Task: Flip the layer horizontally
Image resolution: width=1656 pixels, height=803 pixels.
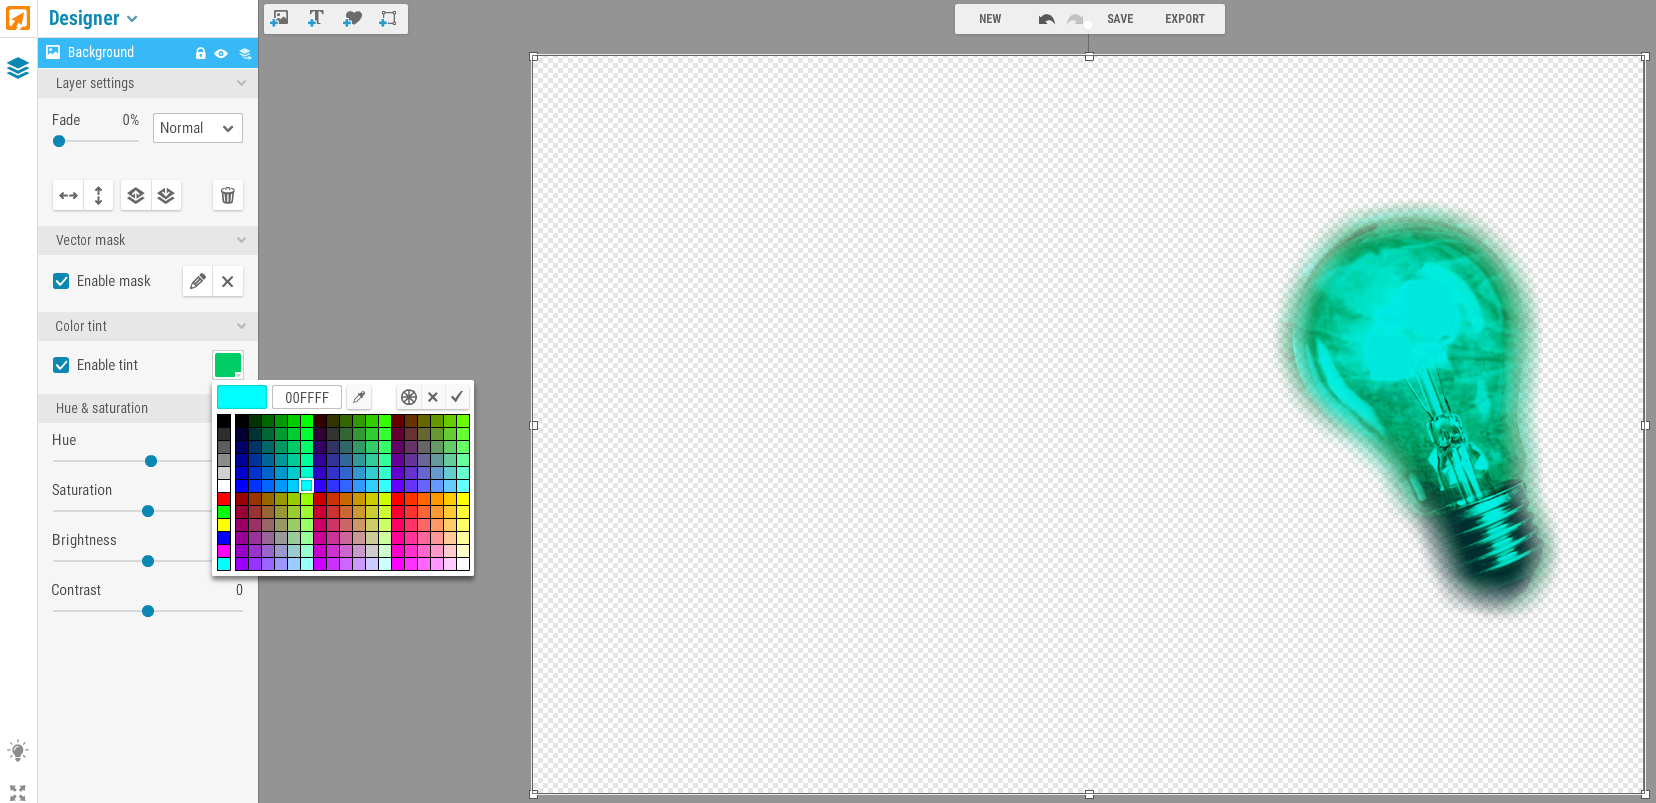Action: [x=68, y=195]
